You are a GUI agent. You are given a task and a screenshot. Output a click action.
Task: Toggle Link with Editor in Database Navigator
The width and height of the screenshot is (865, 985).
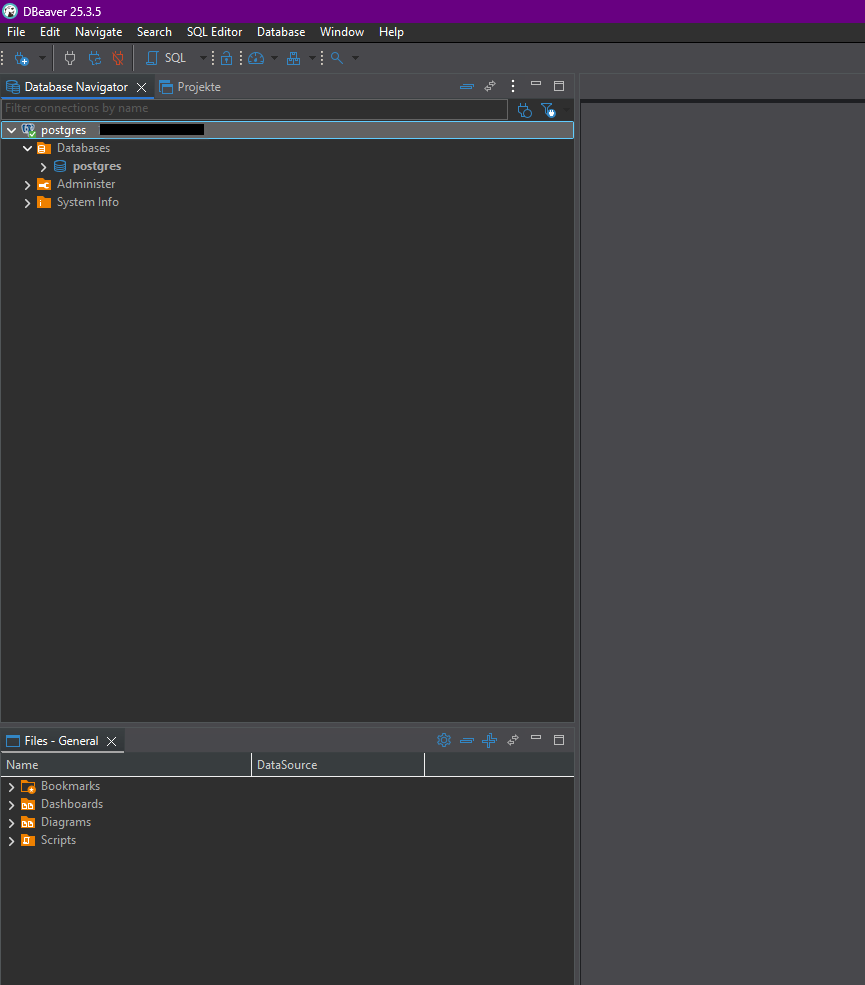click(x=490, y=87)
